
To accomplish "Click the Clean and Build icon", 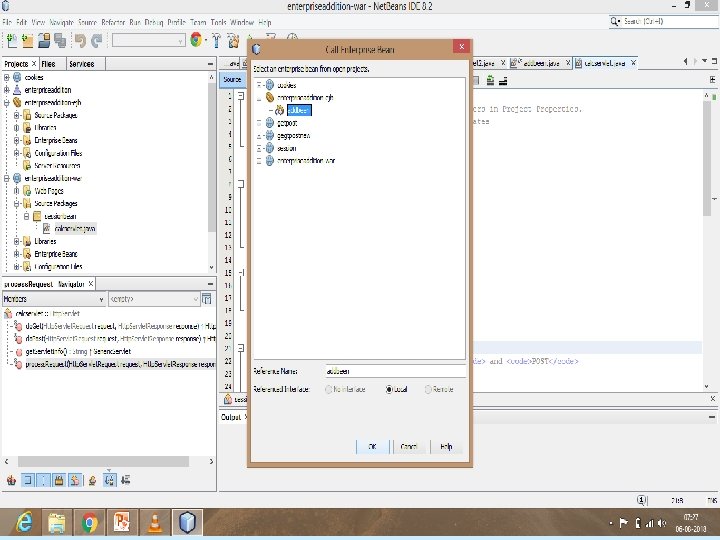I will [x=233, y=40].
